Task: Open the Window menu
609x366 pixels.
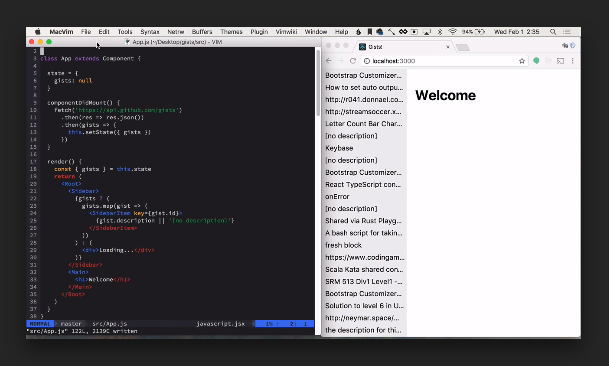Action: [315, 32]
